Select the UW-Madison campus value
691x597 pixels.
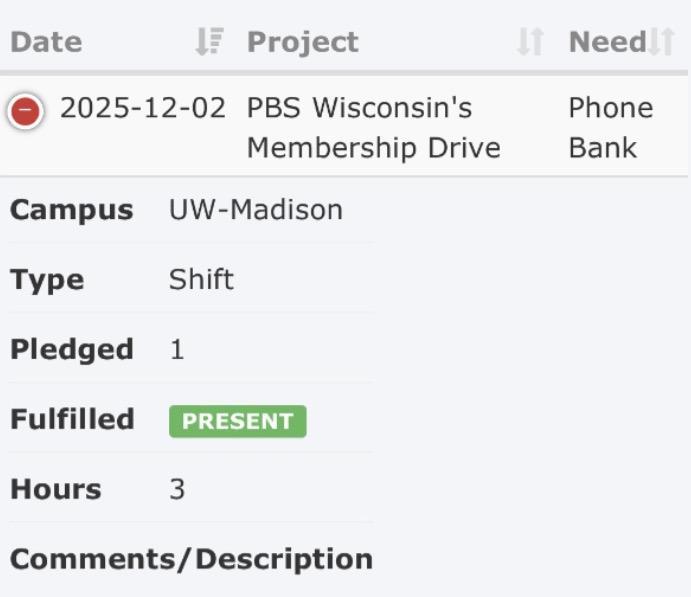click(x=256, y=210)
